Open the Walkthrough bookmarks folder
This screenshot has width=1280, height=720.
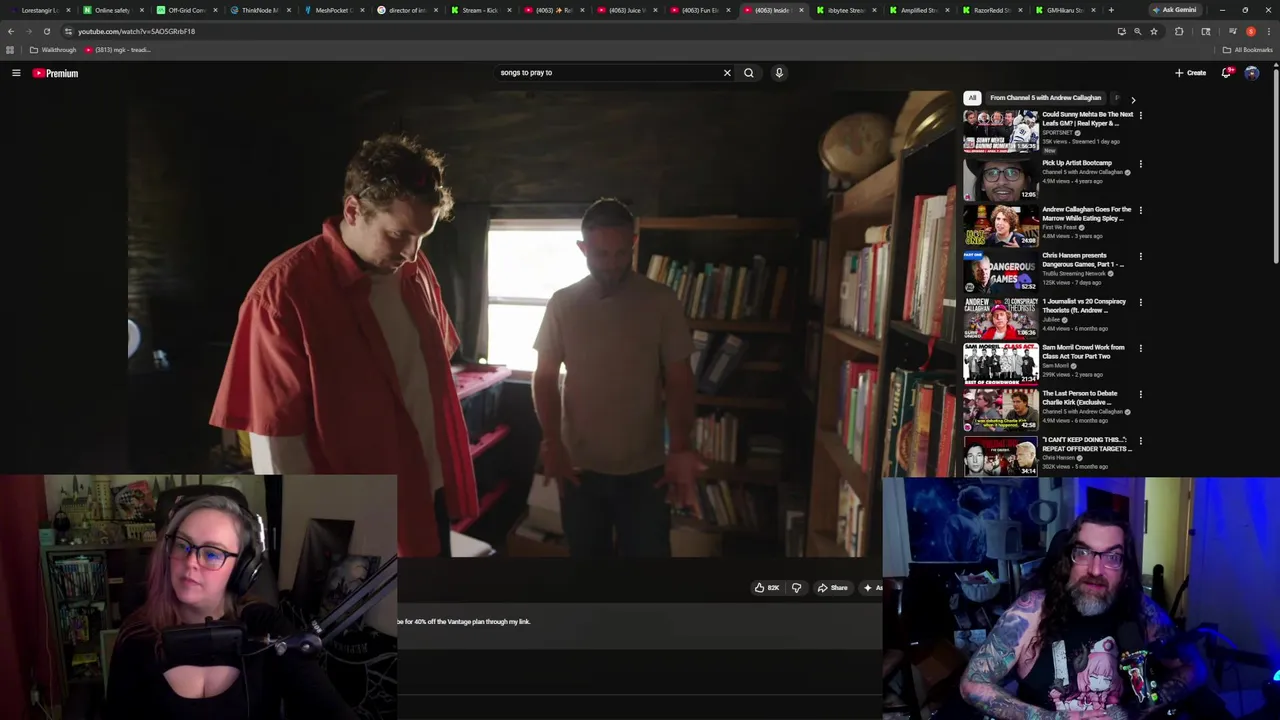tap(53, 50)
